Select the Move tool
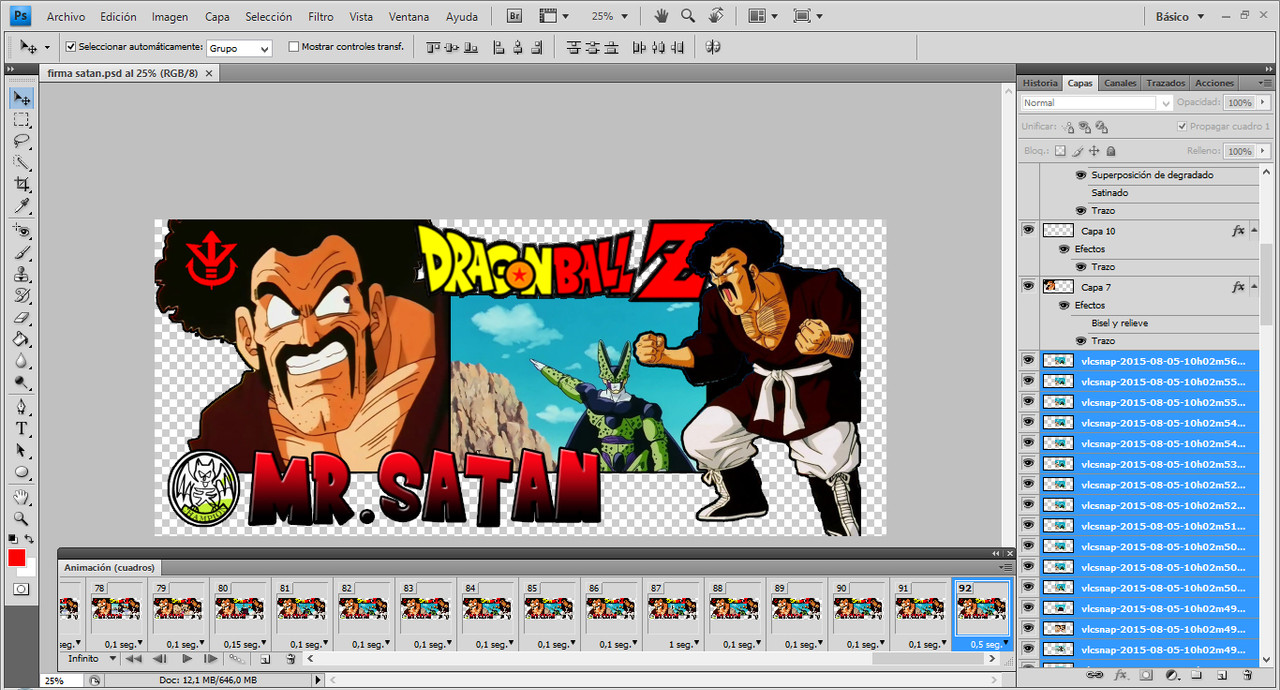This screenshot has width=1280, height=690. click(21, 98)
